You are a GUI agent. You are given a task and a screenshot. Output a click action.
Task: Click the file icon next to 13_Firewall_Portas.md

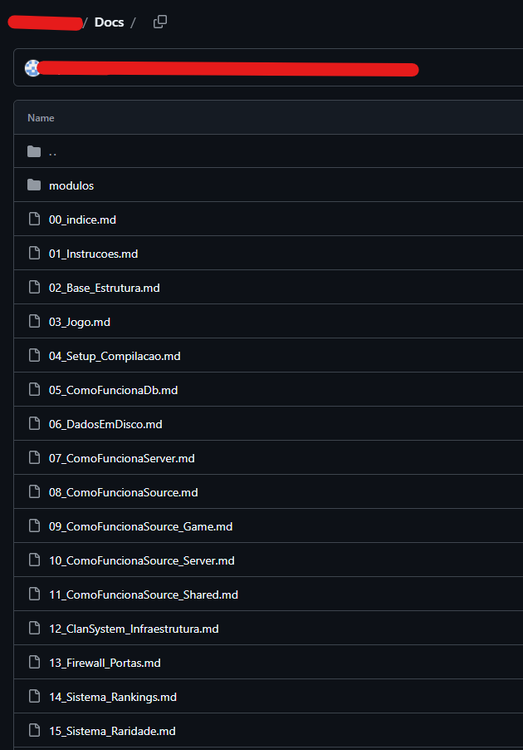tap(34, 662)
